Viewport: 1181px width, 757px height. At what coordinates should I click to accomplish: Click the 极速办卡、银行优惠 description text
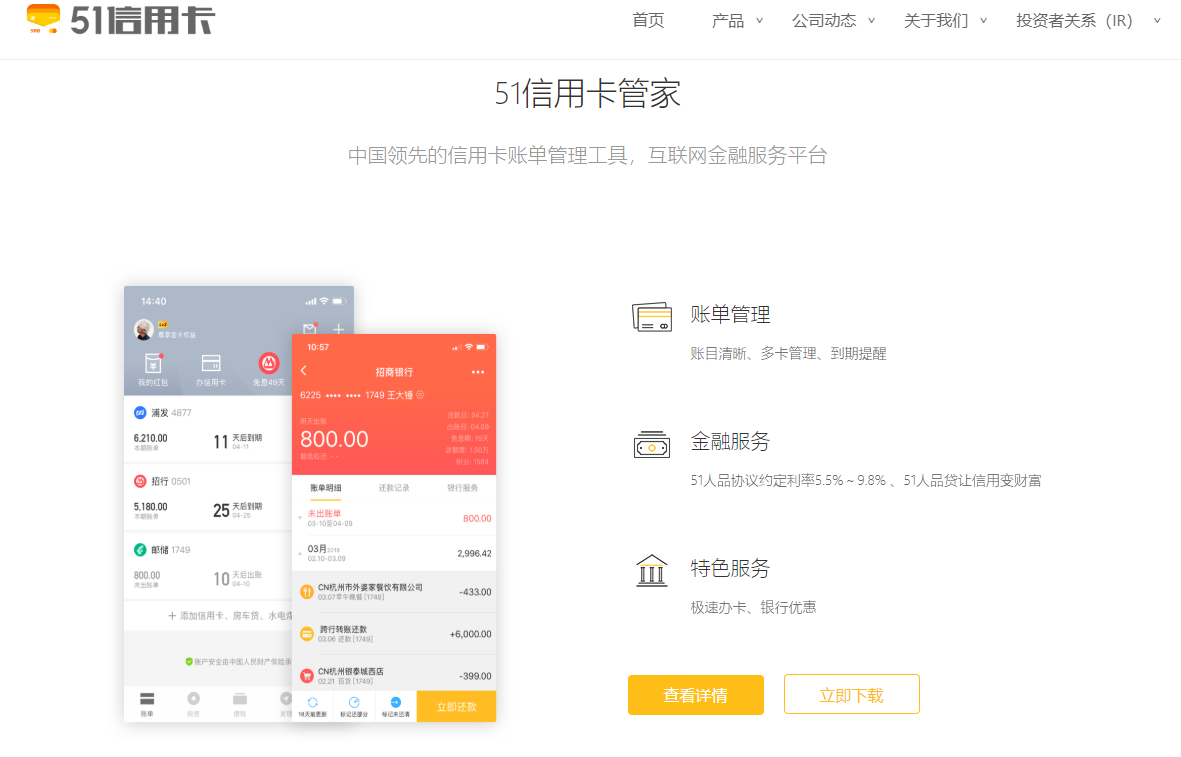pyautogui.click(x=753, y=607)
